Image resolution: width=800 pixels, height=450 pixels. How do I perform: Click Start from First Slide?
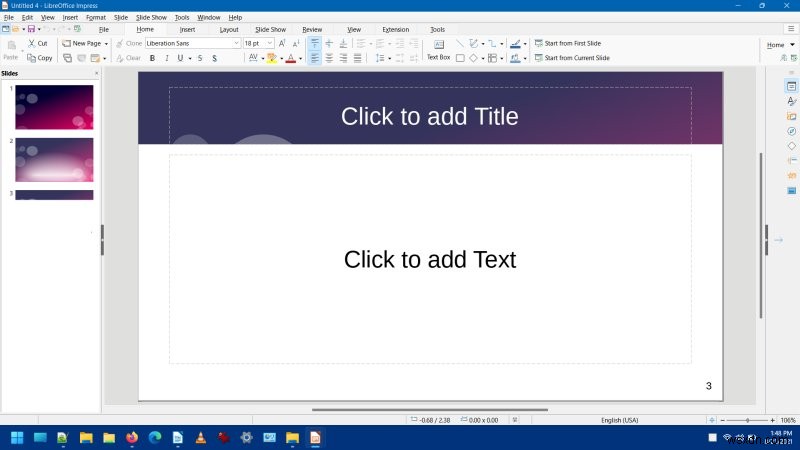567,43
